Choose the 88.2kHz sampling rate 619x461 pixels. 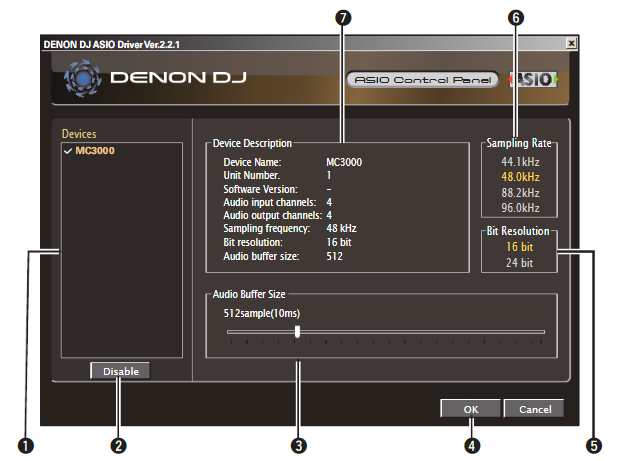[520, 193]
